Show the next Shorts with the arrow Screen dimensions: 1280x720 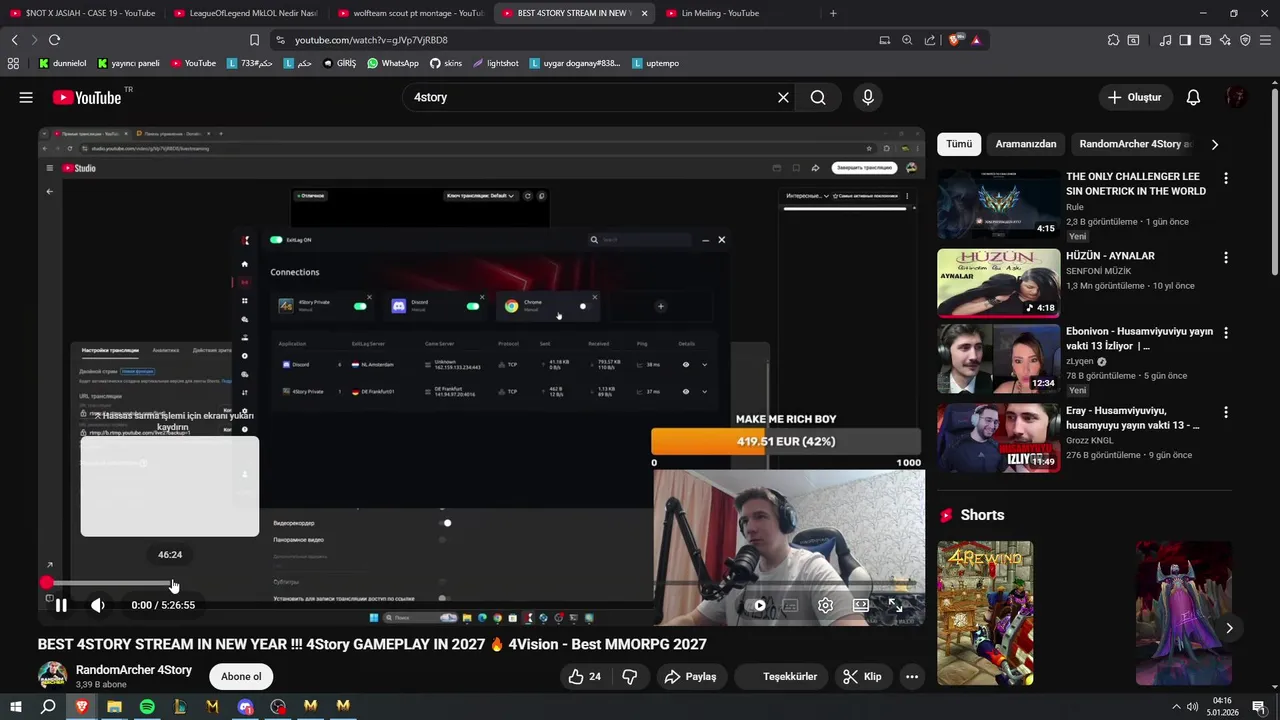click(x=1229, y=628)
